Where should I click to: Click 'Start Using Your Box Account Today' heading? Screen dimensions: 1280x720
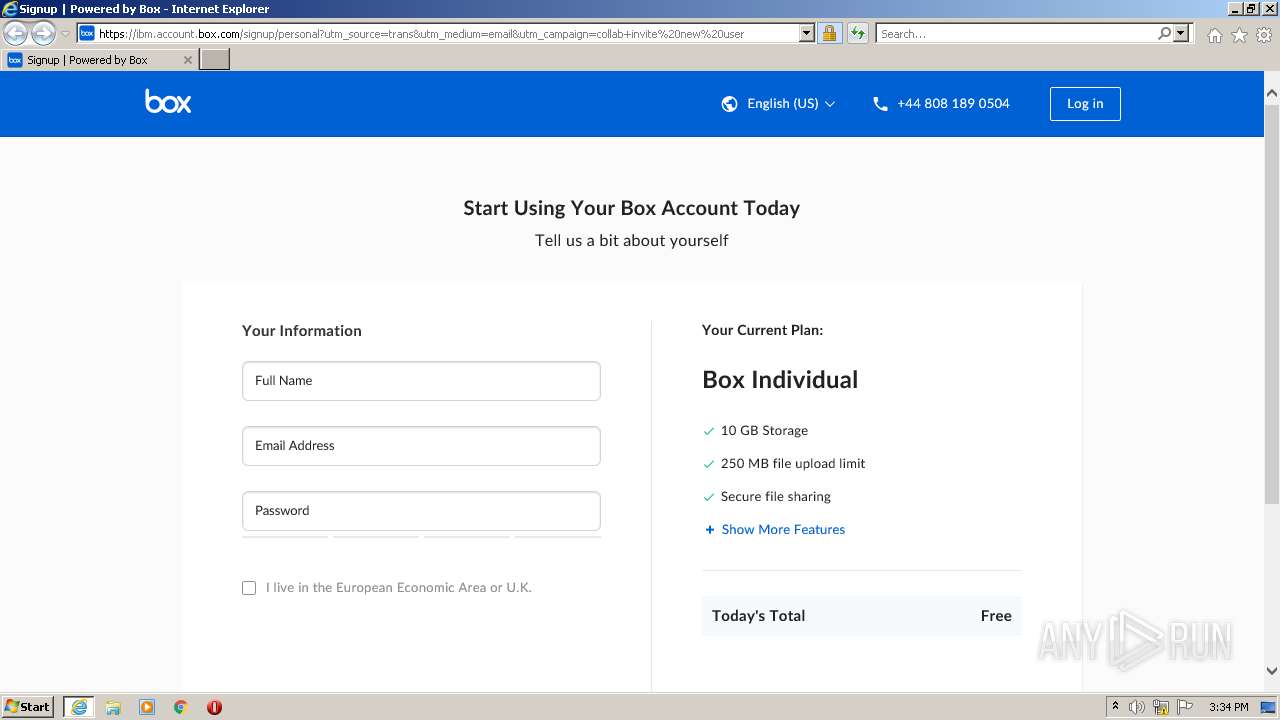(632, 208)
